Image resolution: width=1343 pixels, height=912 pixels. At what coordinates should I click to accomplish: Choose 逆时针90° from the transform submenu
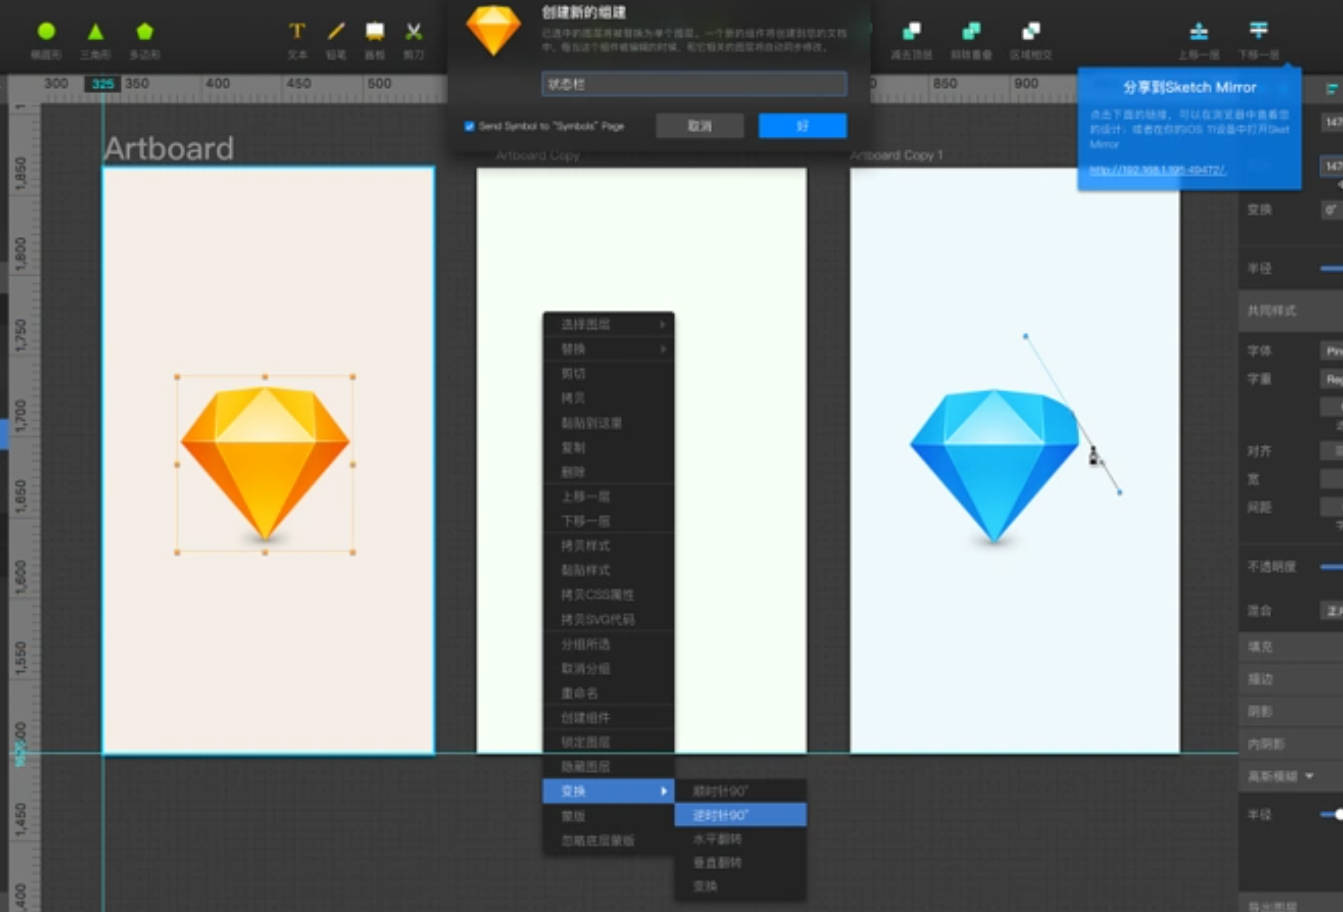coord(740,815)
